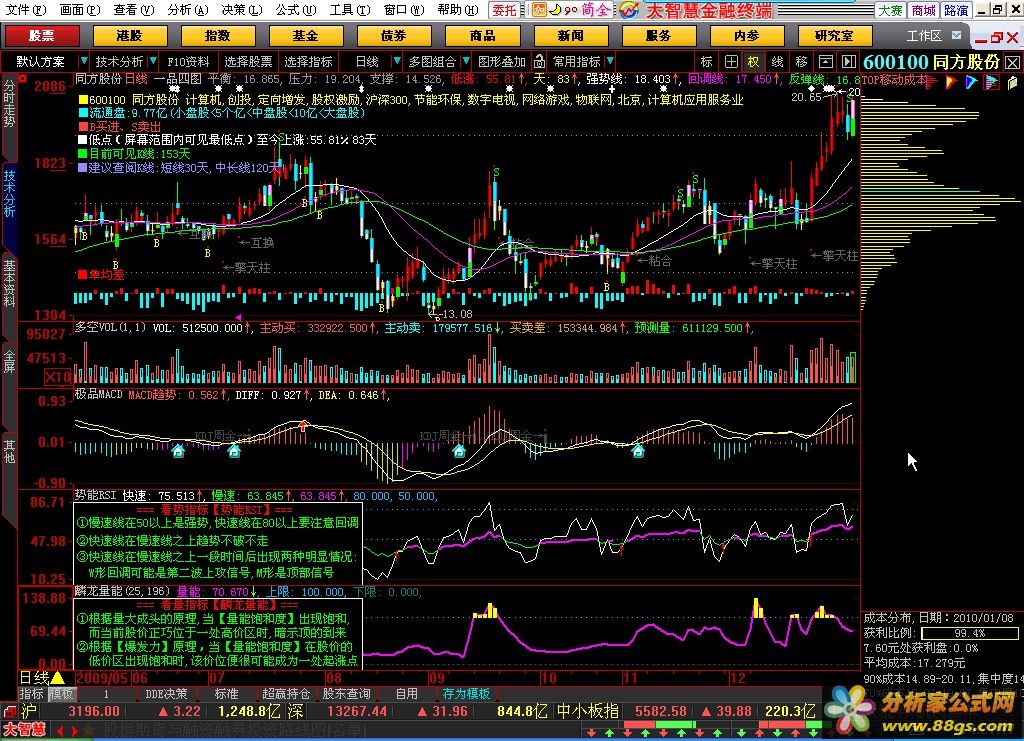1024x741 pixels.
Task: Click the boxed blue bars cost icon
Action: (992, 82)
